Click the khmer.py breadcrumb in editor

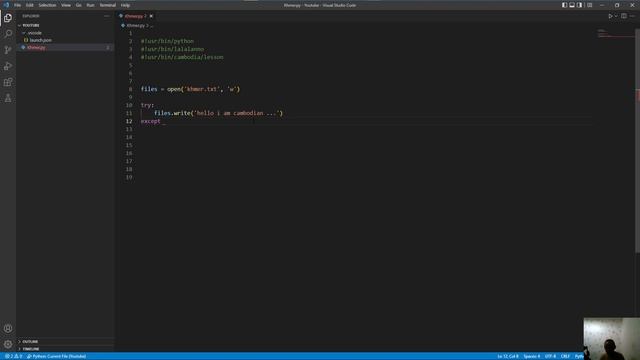135,25
